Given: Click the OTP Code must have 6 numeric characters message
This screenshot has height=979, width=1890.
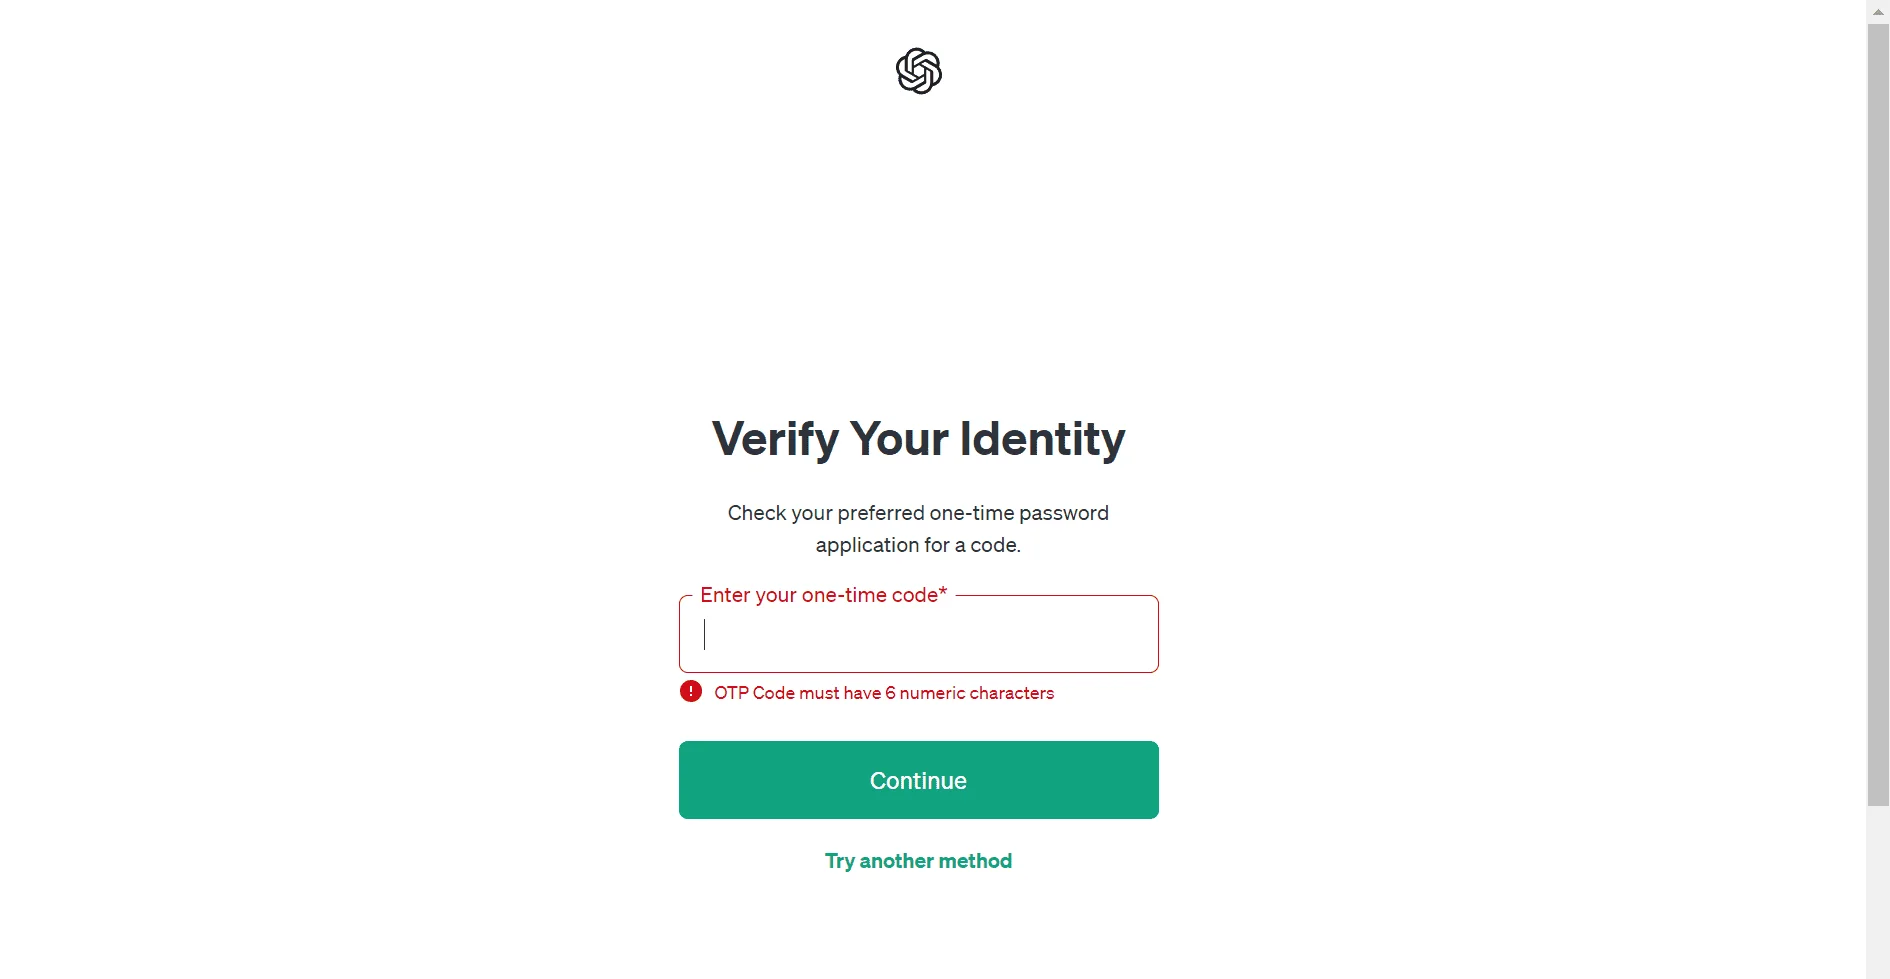Looking at the screenshot, I should [x=884, y=693].
